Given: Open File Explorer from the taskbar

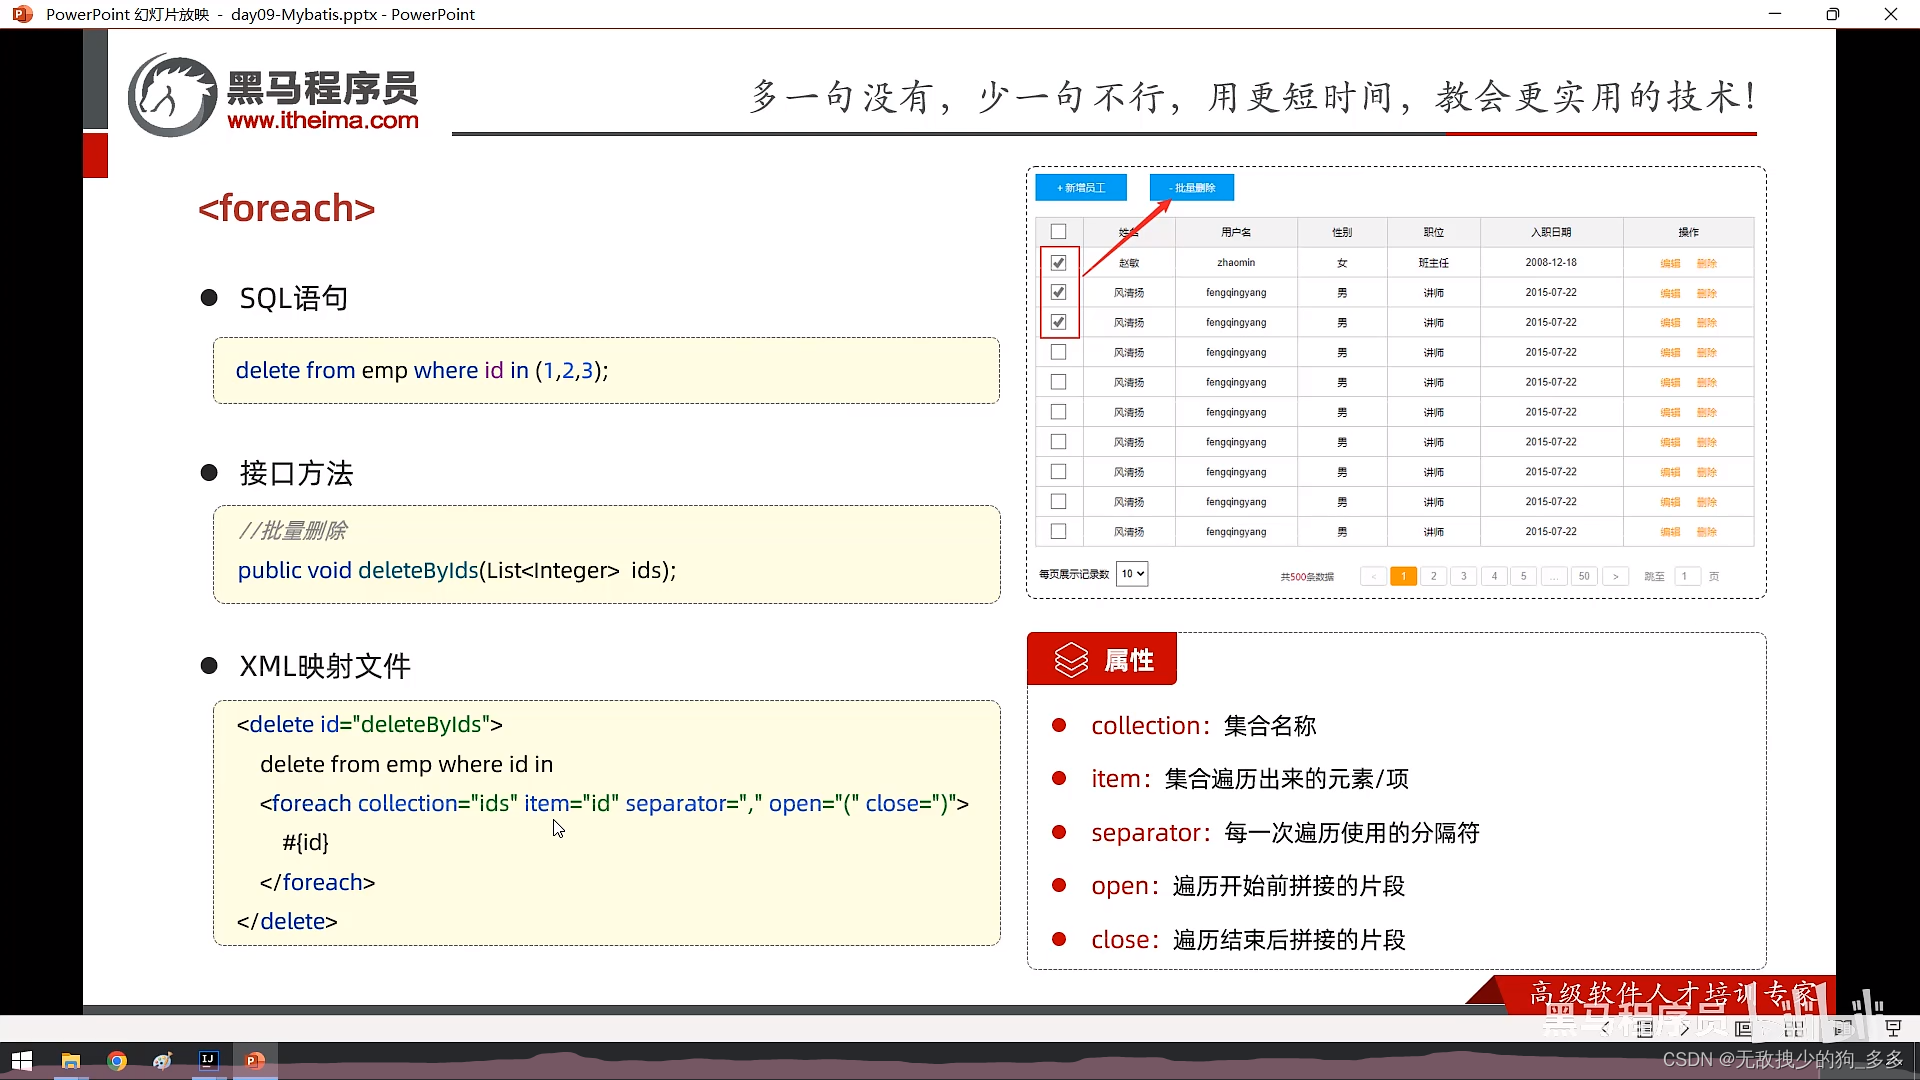Looking at the screenshot, I should [71, 1060].
